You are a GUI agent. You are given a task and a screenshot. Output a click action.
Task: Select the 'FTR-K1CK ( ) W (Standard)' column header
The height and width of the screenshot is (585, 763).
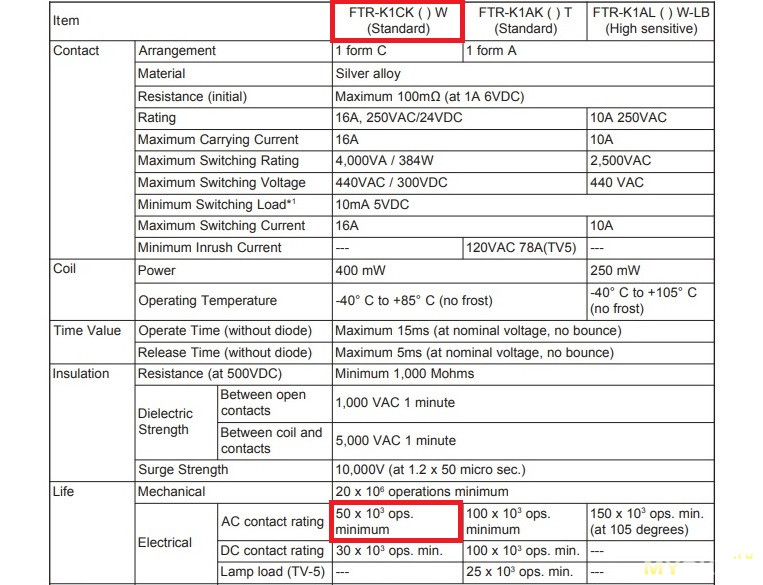(x=398, y=21)
